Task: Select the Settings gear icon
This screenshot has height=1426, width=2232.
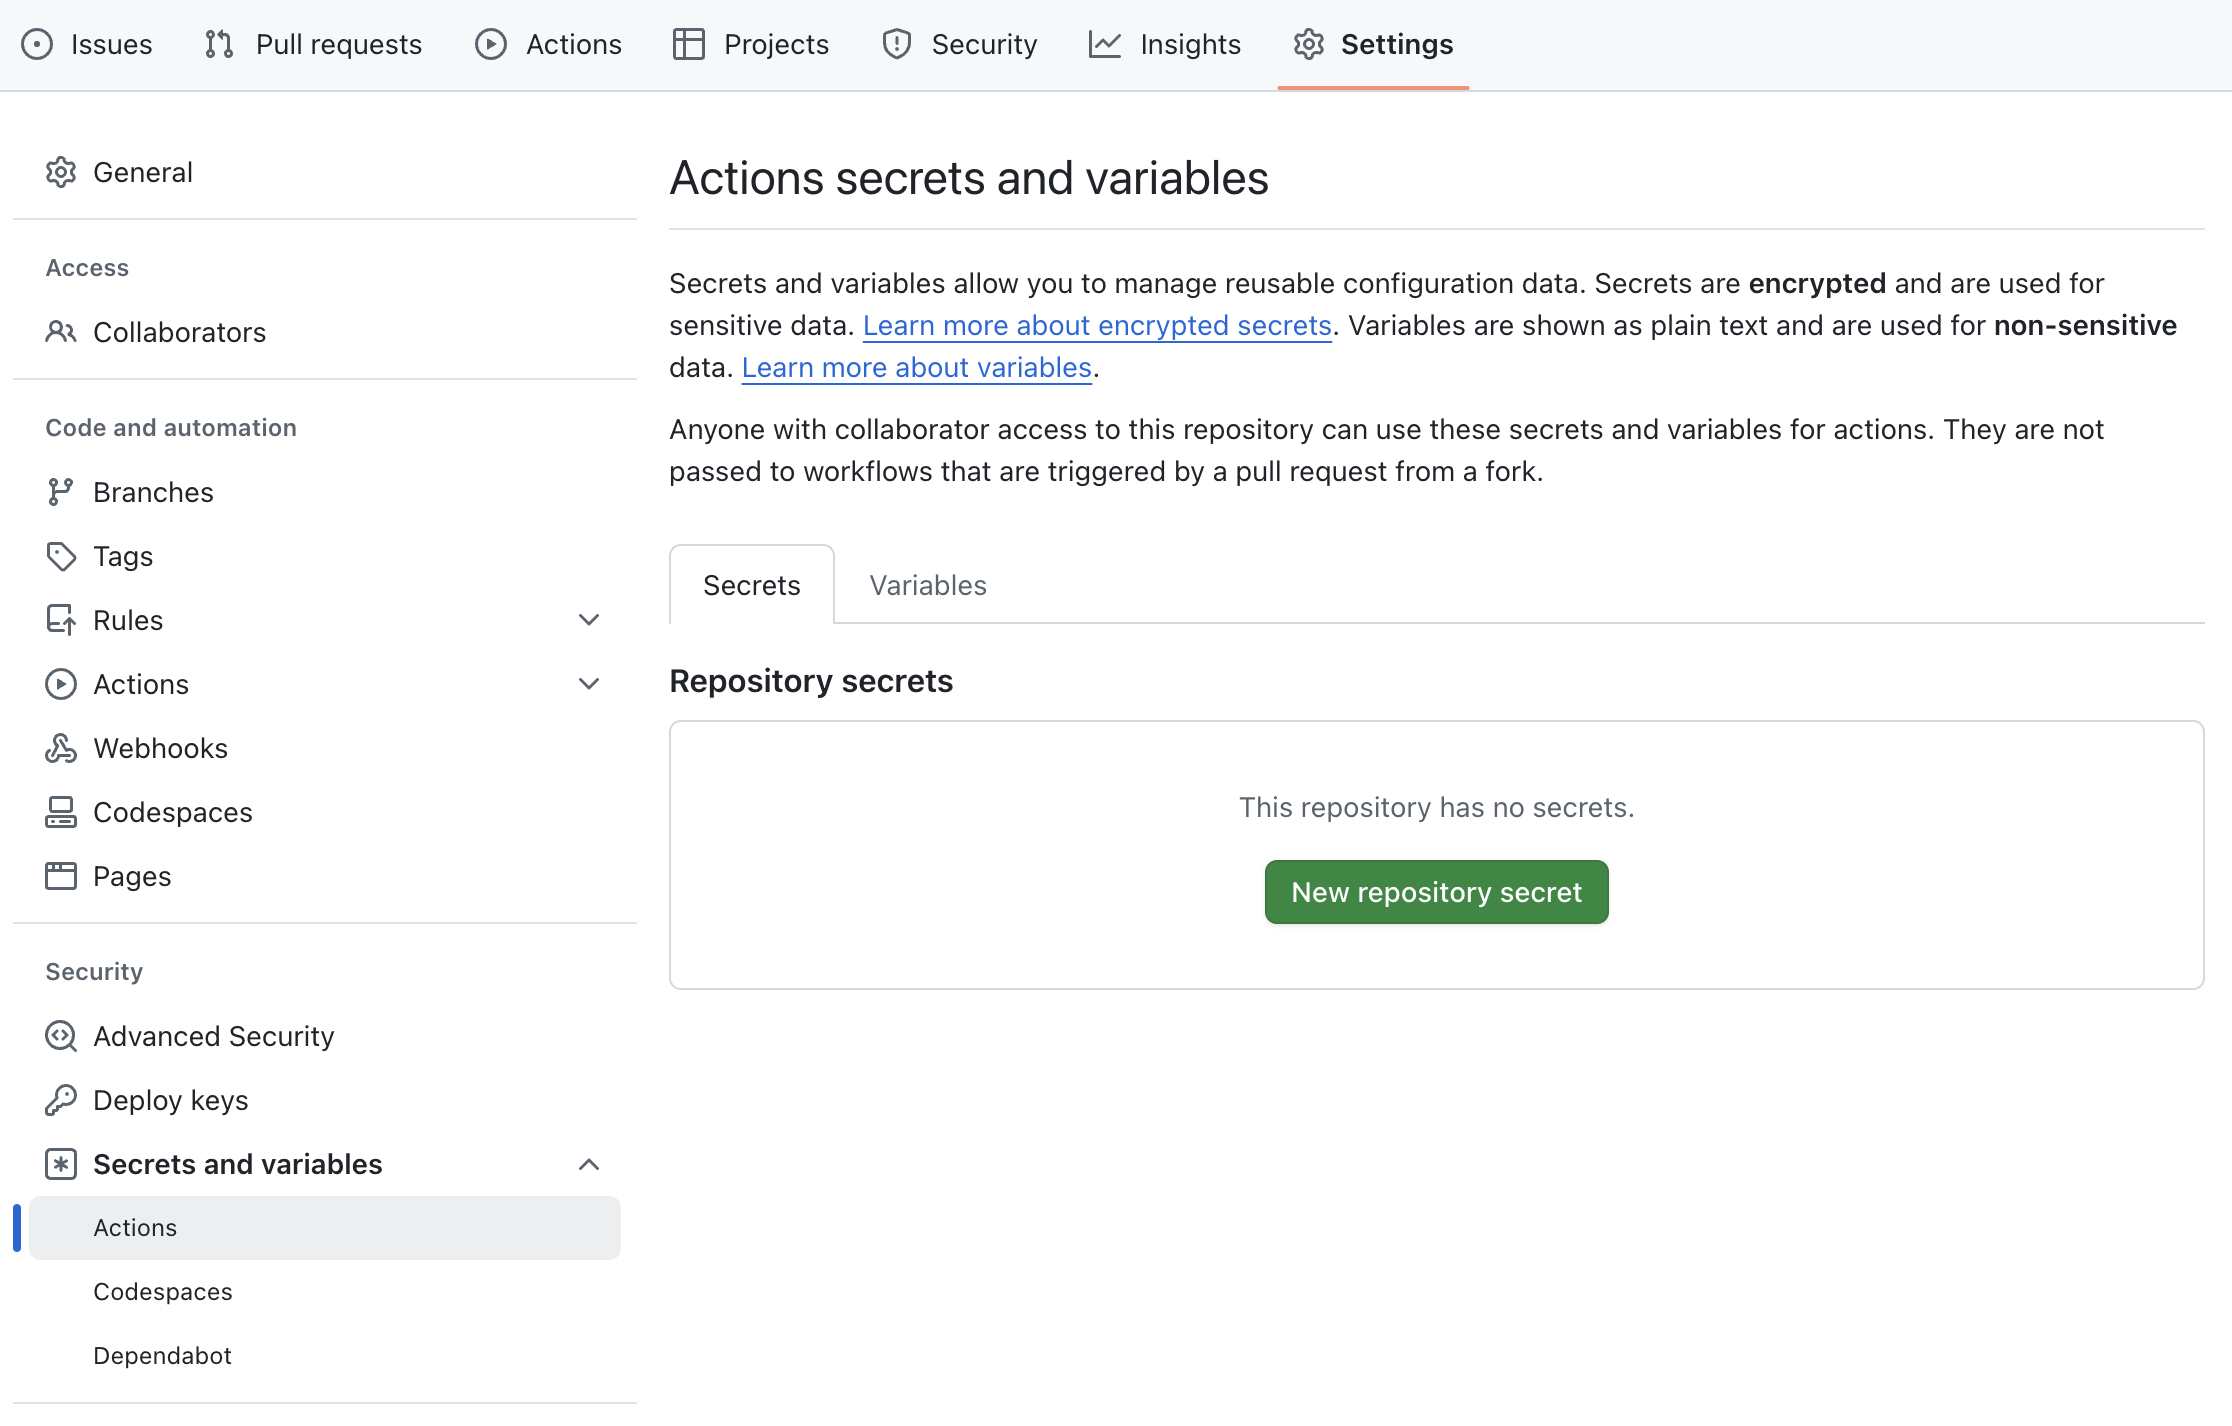Action: (x=1308, y=44)
